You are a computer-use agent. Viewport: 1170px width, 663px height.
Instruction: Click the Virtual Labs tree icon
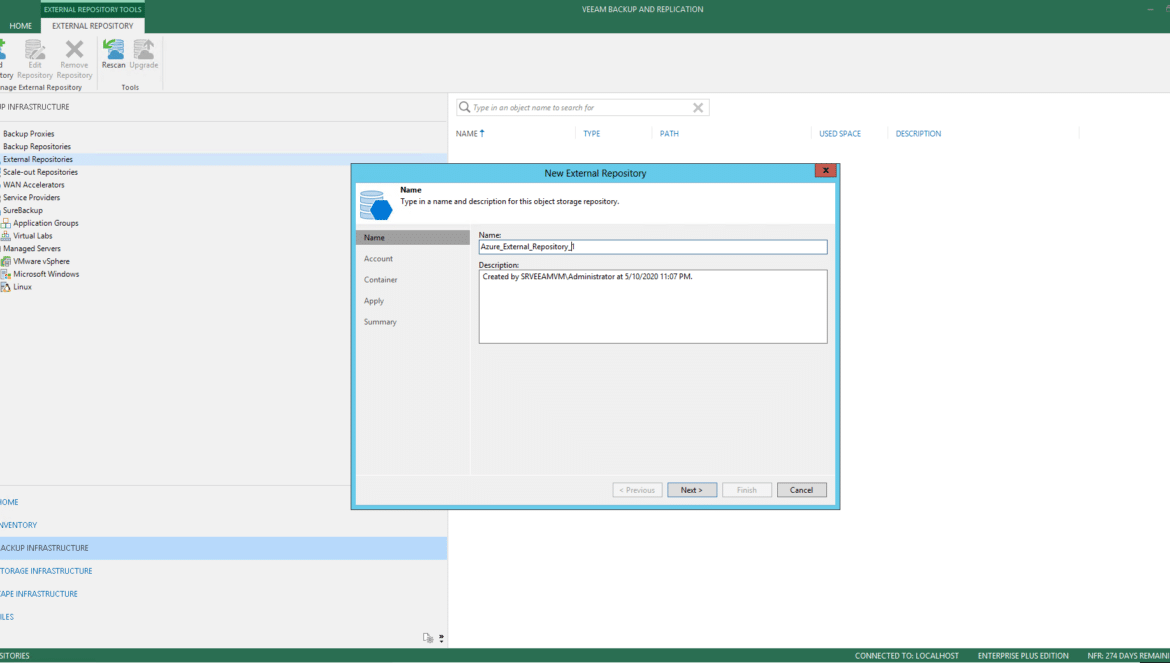pos(6,236)
